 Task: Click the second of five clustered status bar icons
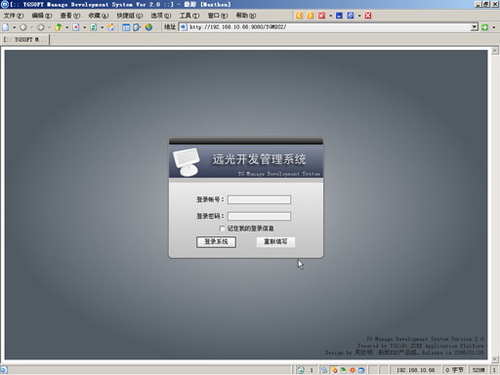[x=334, y=370]
